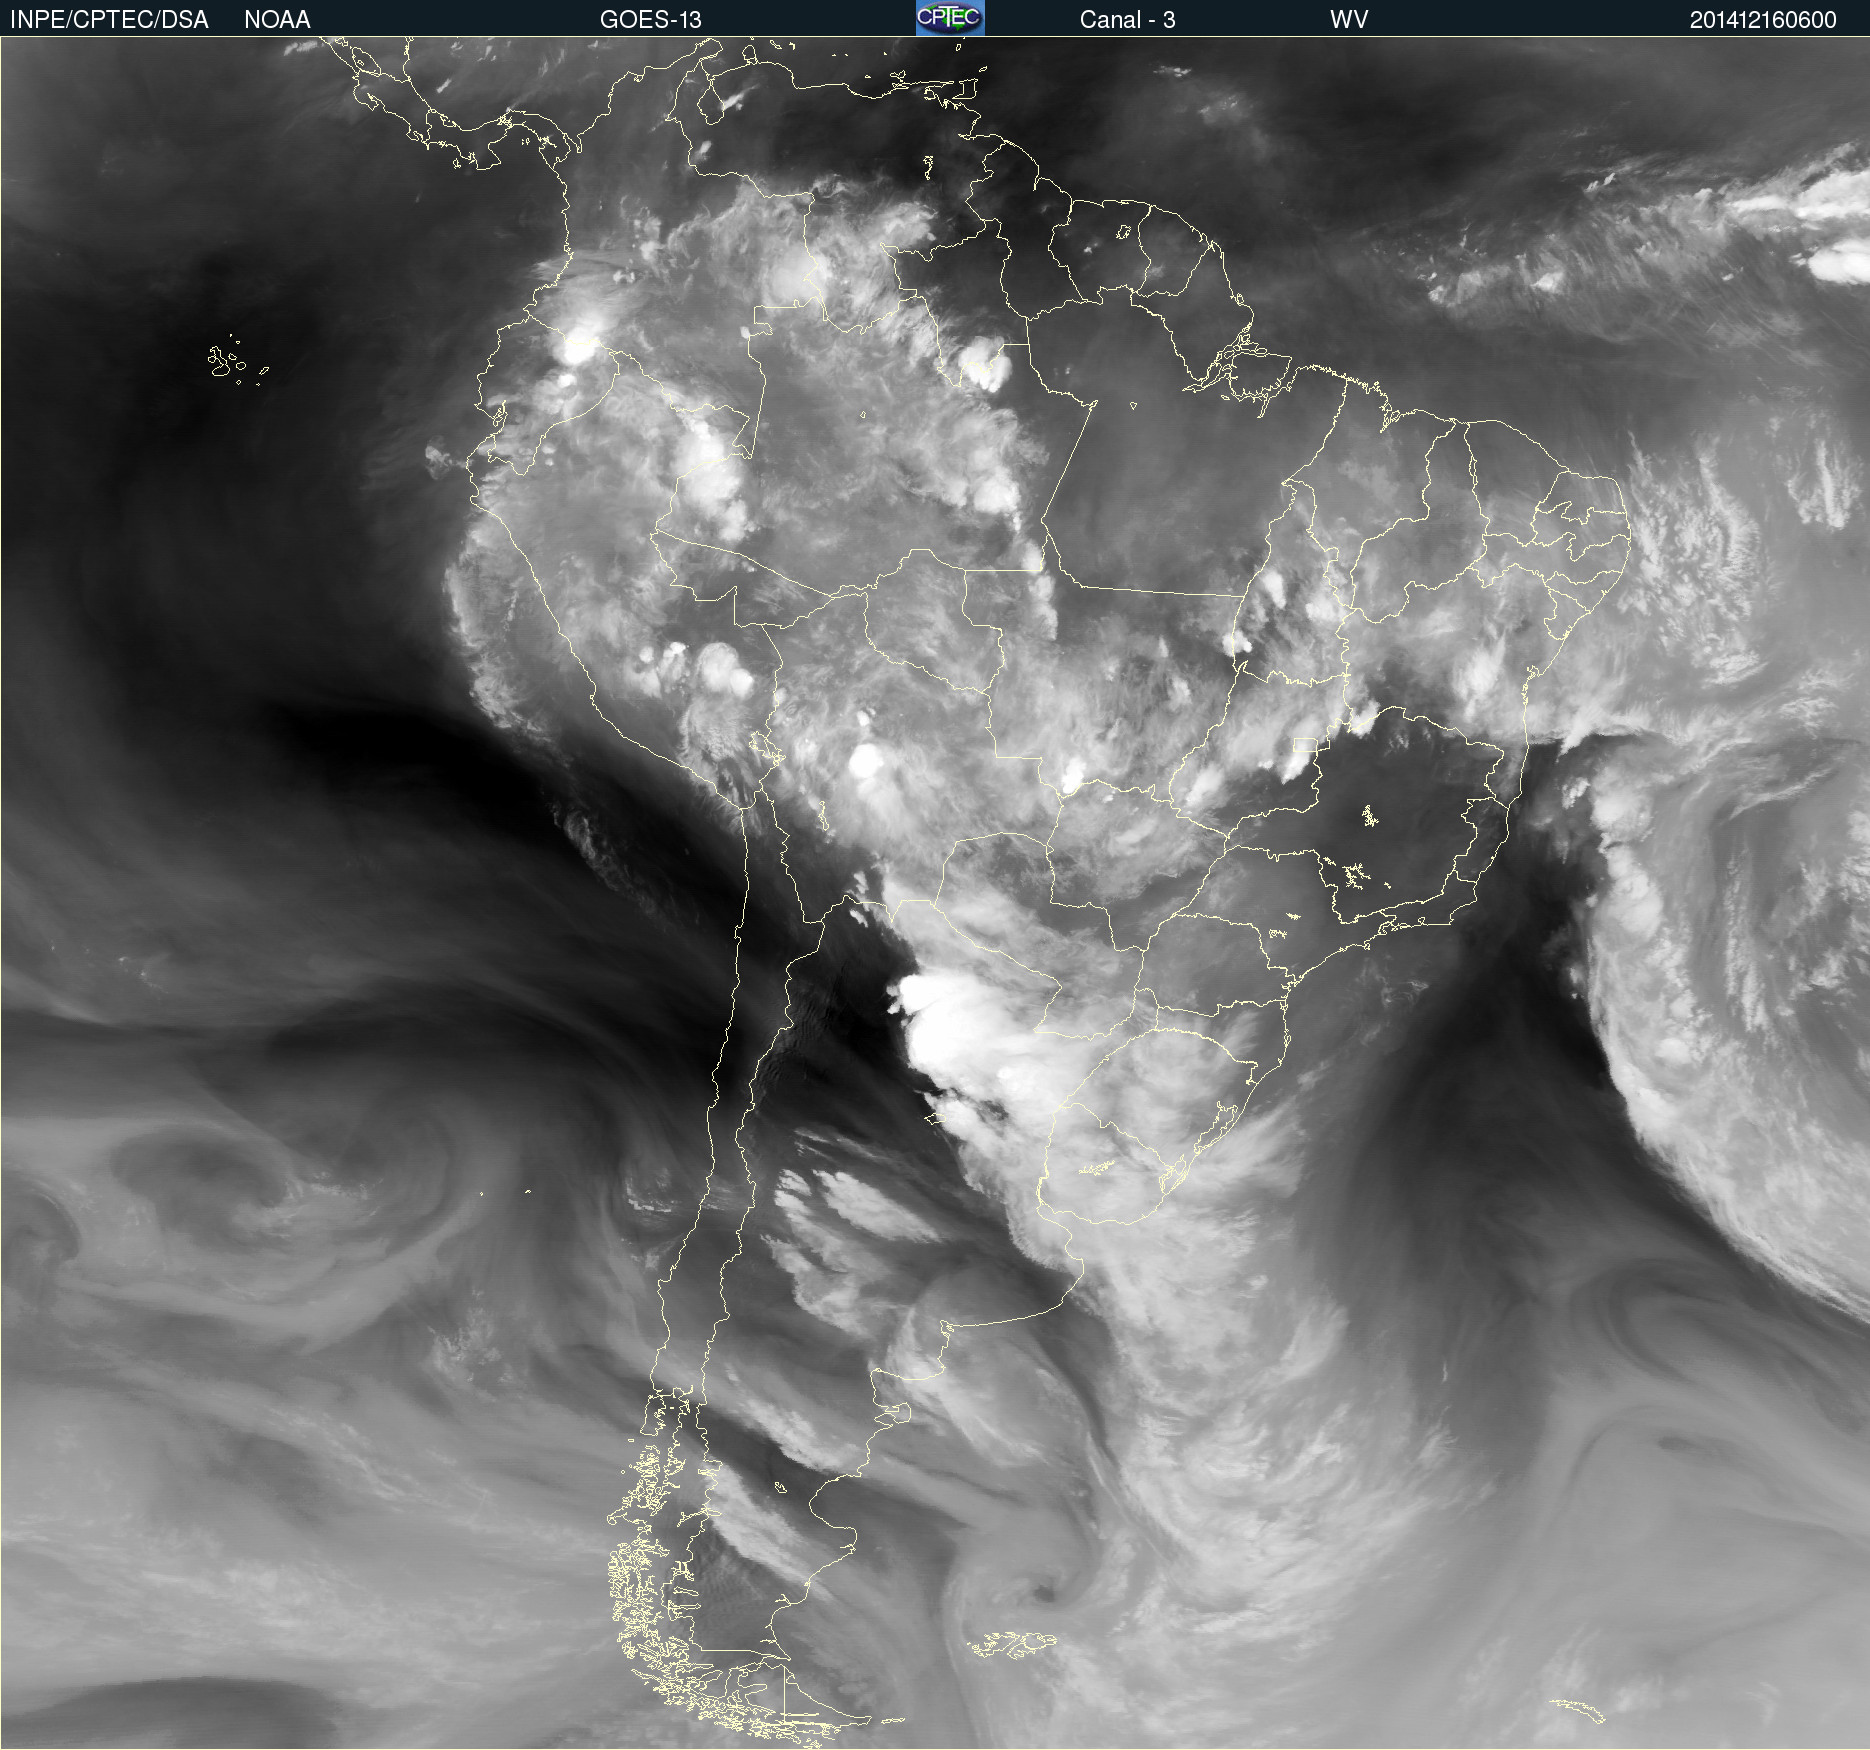Click the WV label in header
Viewport: 1870px width, 1750px height.
[x=1349, y=20]
